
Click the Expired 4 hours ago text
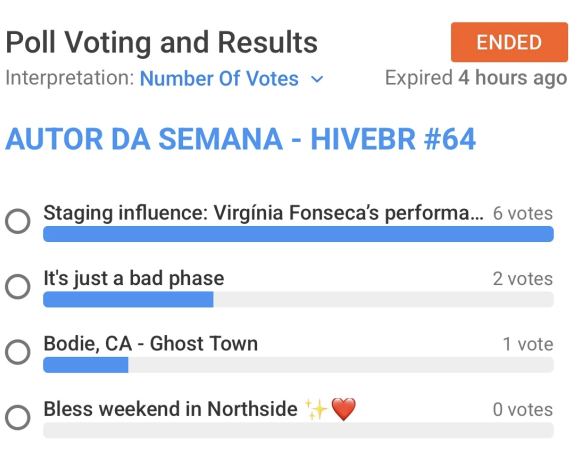[x=476, y=78]
